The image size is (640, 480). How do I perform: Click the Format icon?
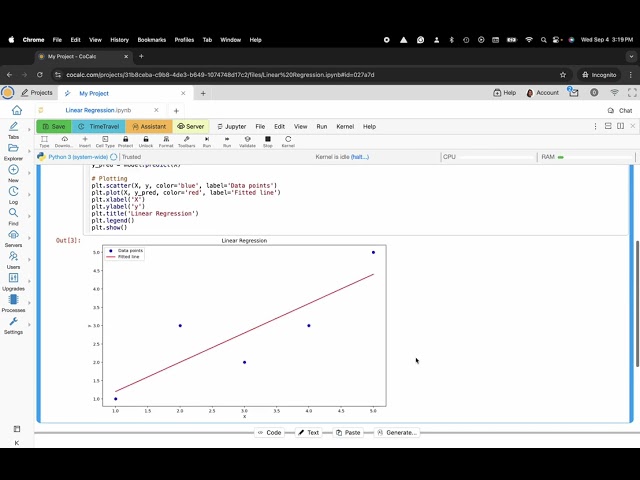(166, 142)
